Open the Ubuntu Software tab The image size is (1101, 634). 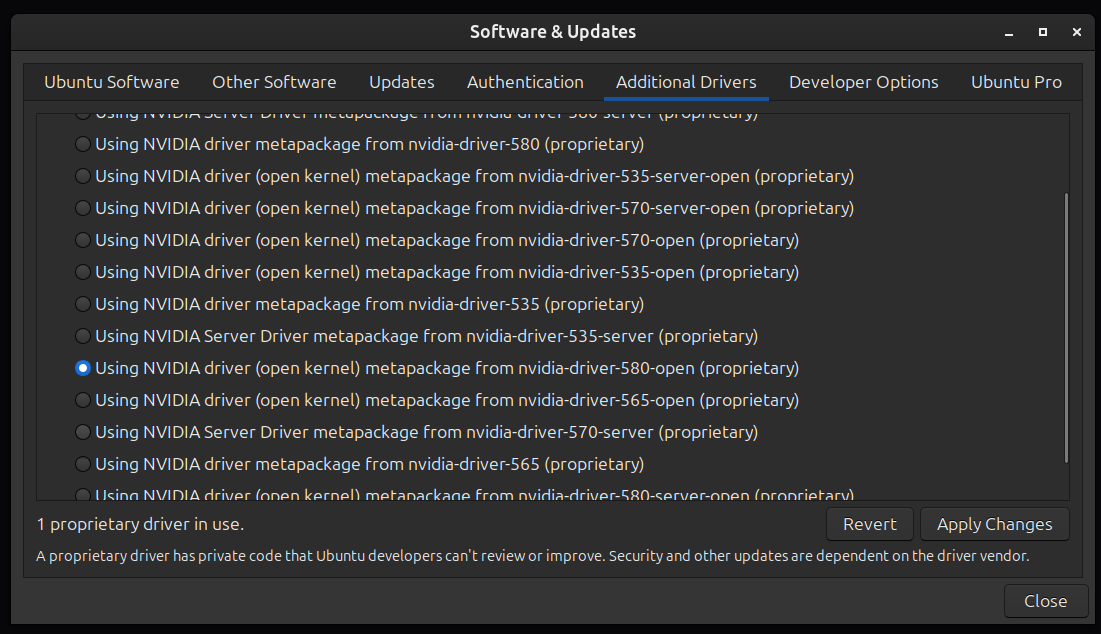[112, 82]
